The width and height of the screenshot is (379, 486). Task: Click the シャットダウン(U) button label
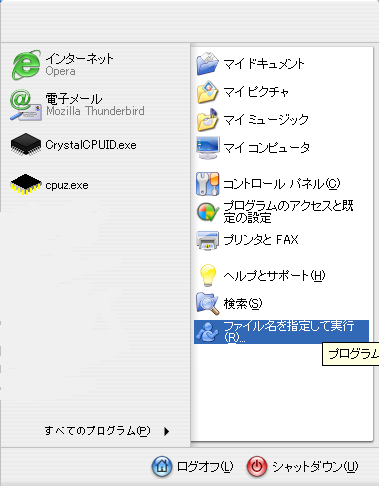[315, 466]
